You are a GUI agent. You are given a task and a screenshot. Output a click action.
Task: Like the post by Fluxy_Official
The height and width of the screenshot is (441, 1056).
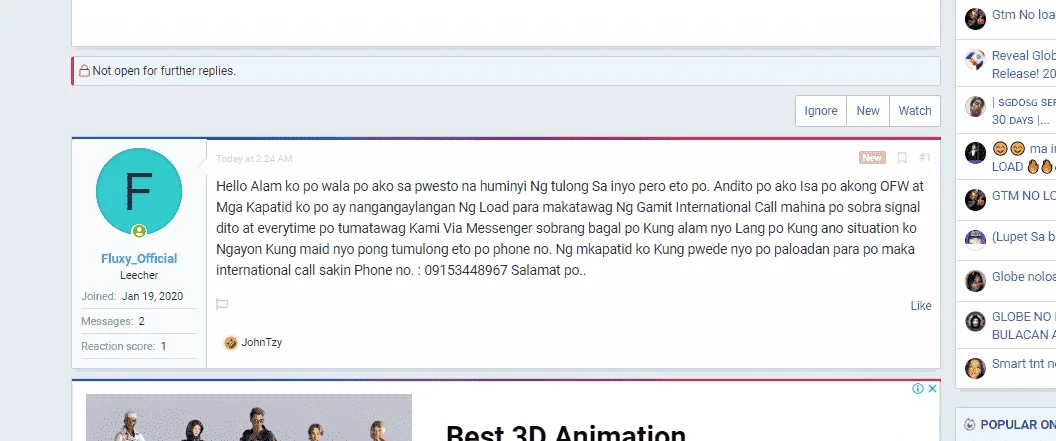pos(921,306)
